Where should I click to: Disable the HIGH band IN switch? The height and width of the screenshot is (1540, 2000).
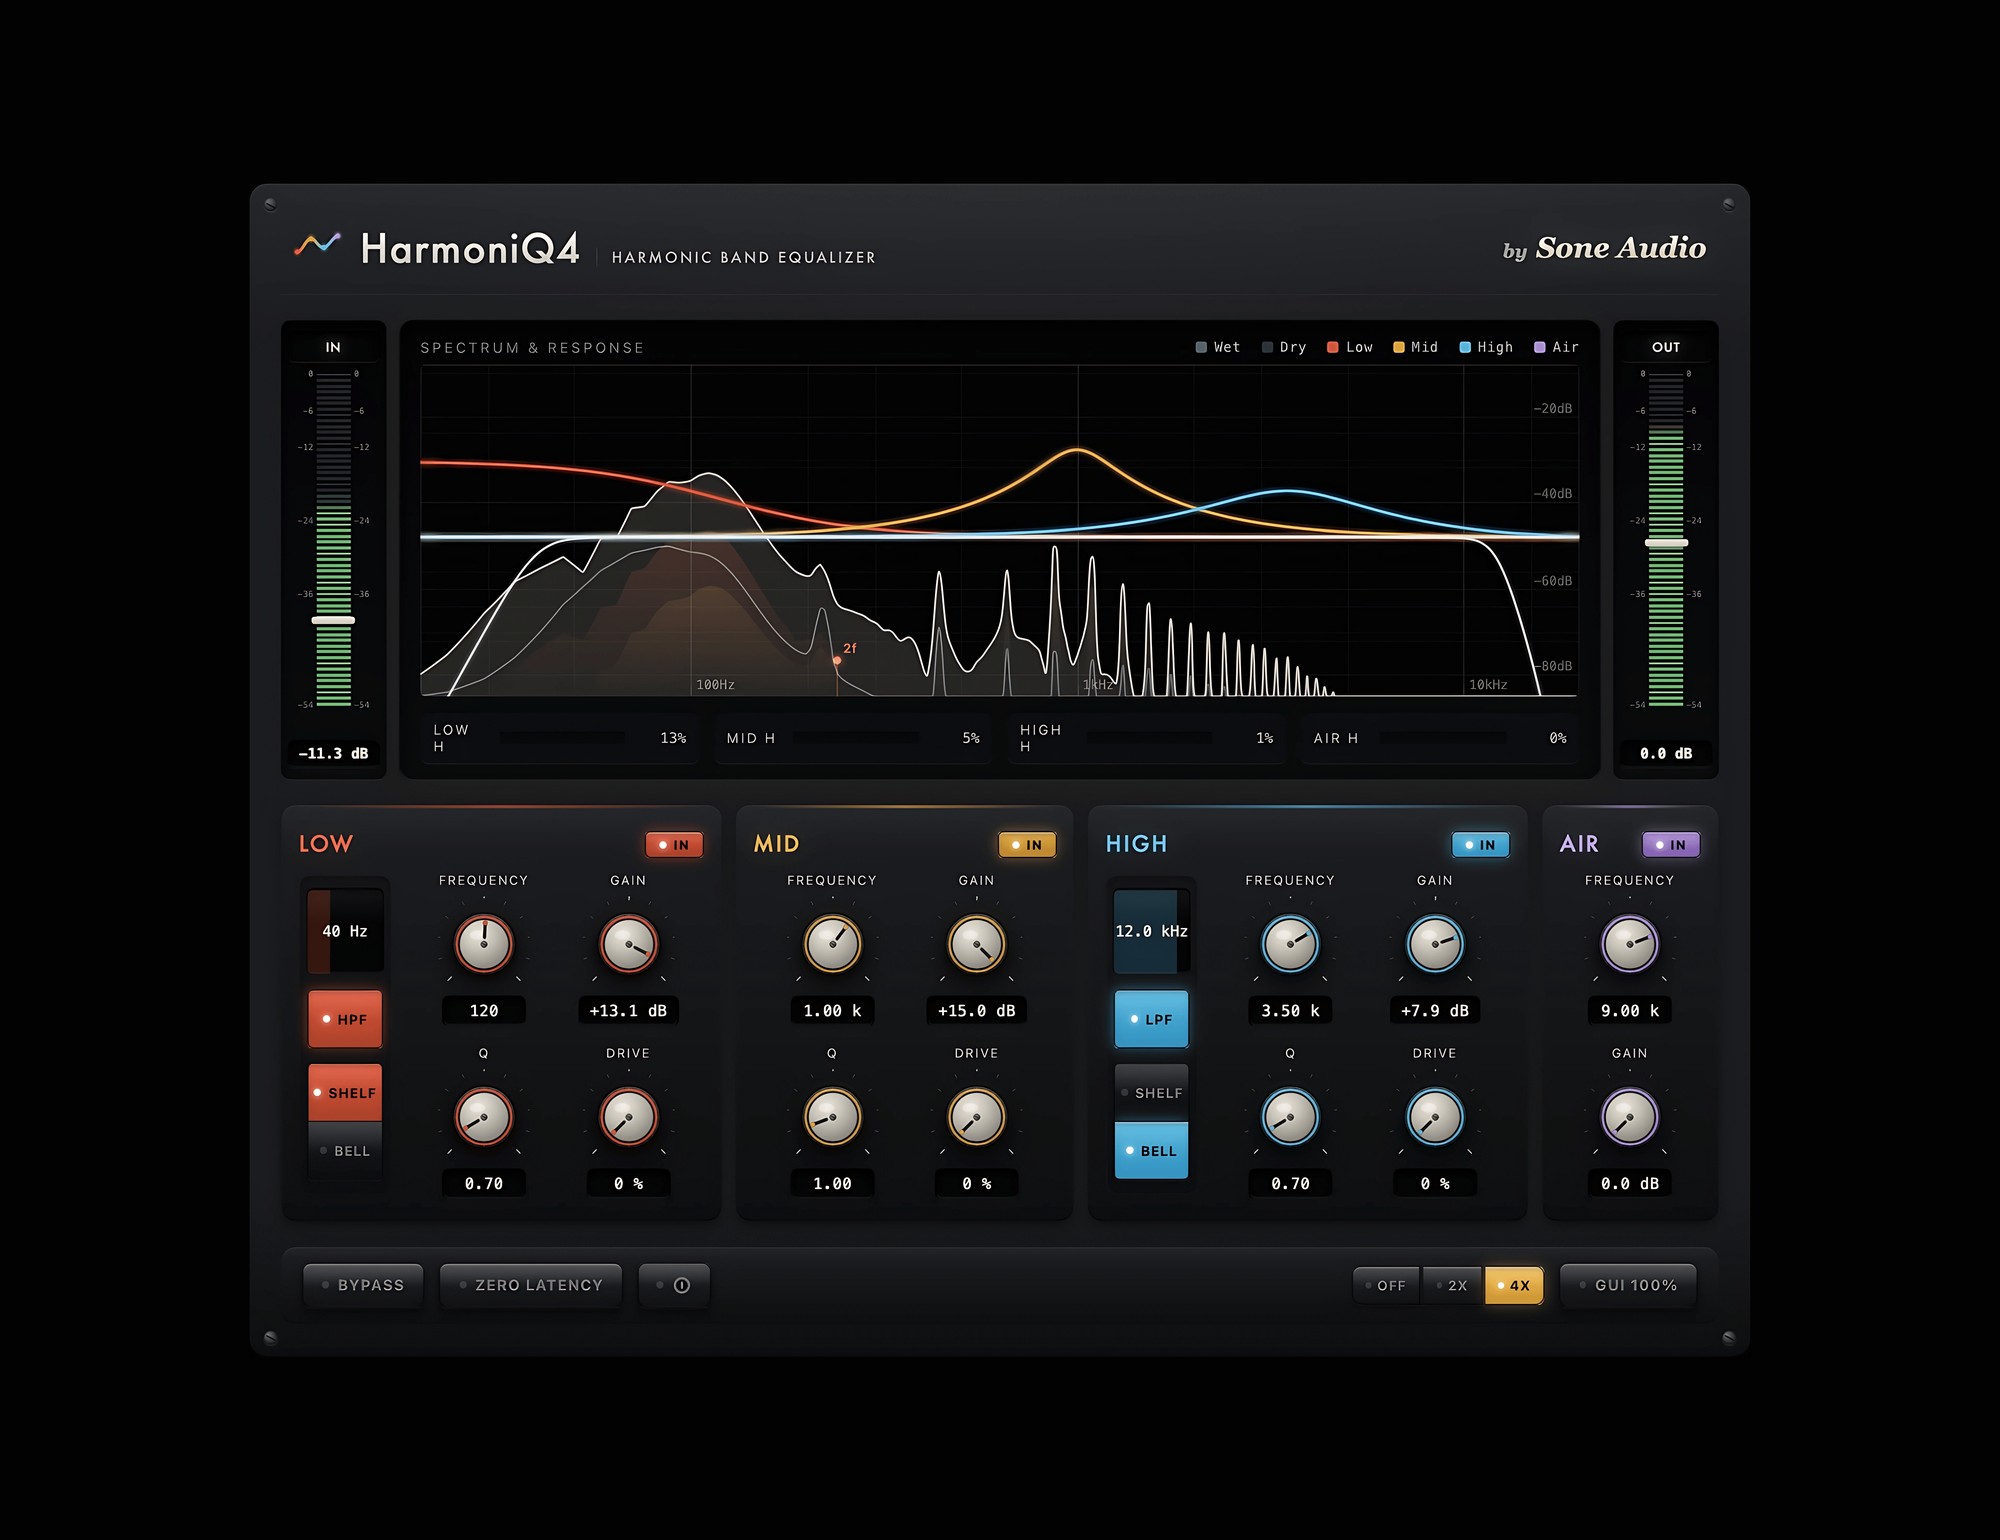tap(1480, 845)
